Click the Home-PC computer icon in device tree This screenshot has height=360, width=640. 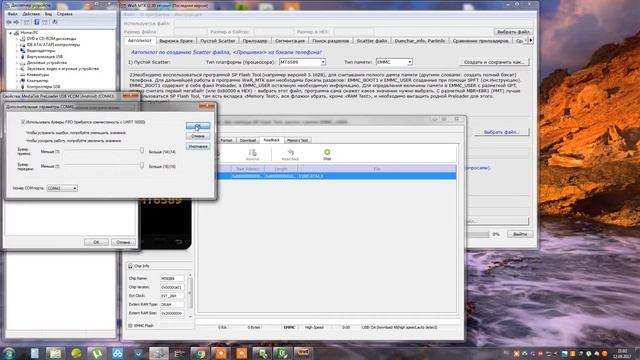click(x=17, y=33)
